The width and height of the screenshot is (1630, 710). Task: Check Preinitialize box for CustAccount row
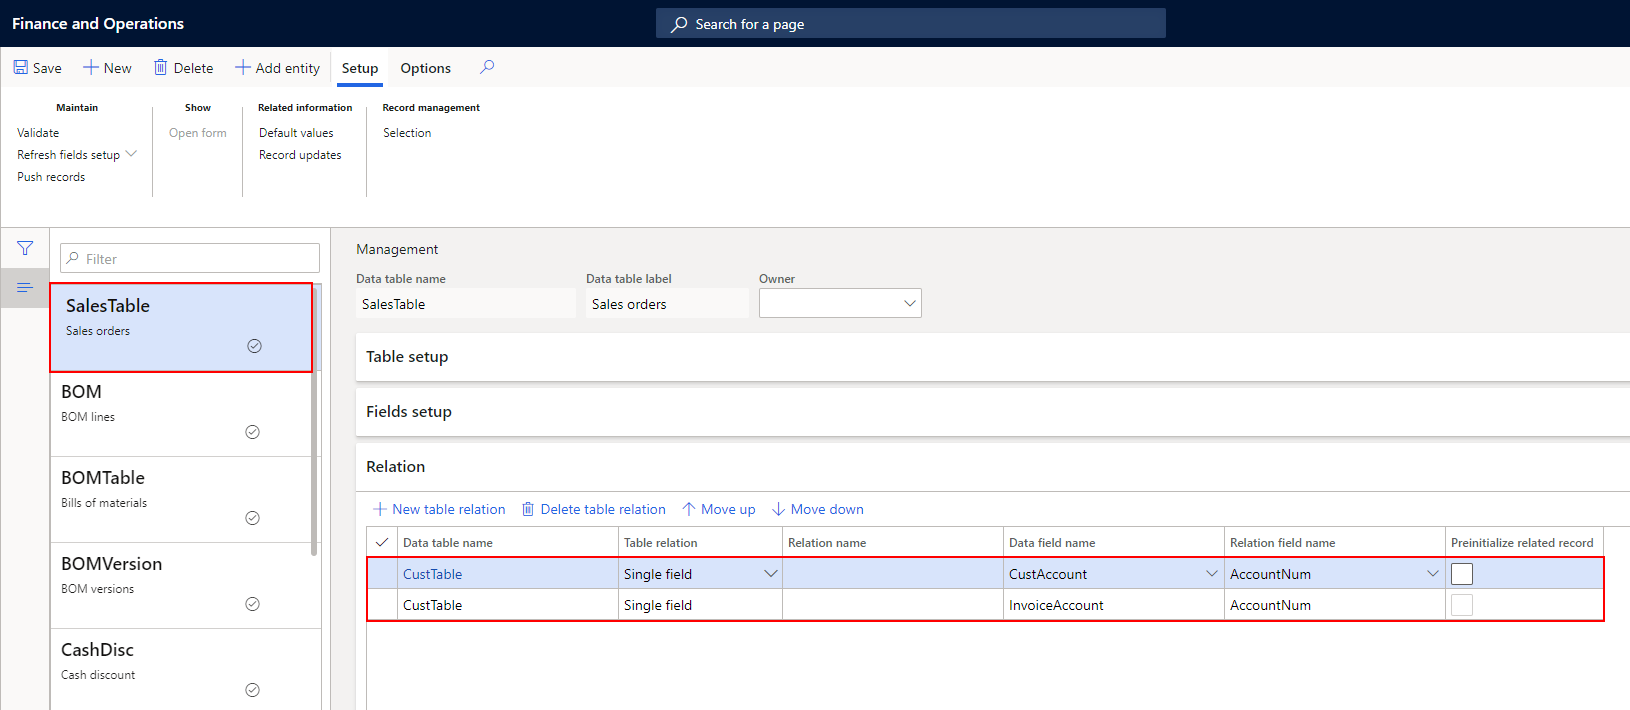[x=1461, y=574]
